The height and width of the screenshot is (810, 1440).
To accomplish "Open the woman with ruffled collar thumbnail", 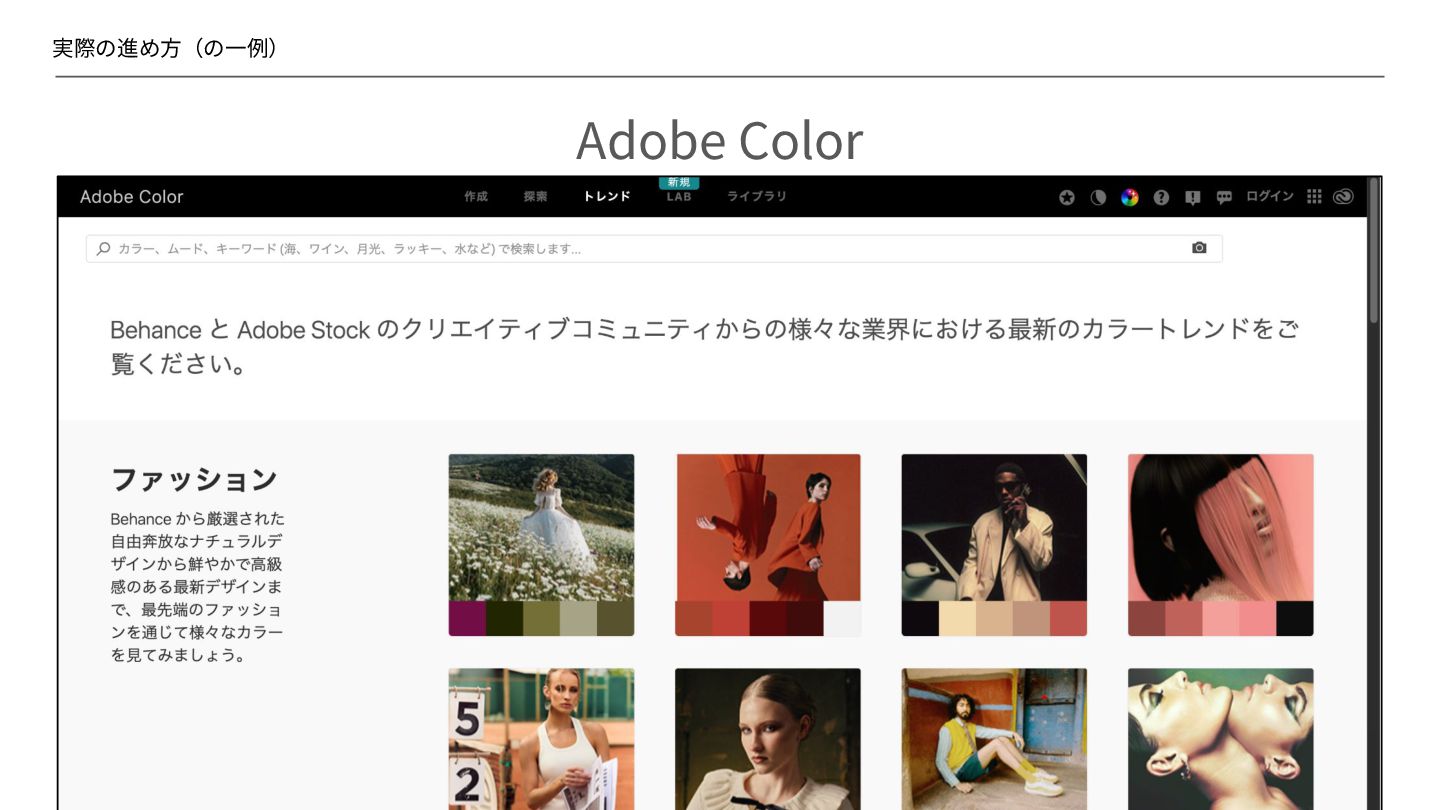I will click(x=768, y=739).
